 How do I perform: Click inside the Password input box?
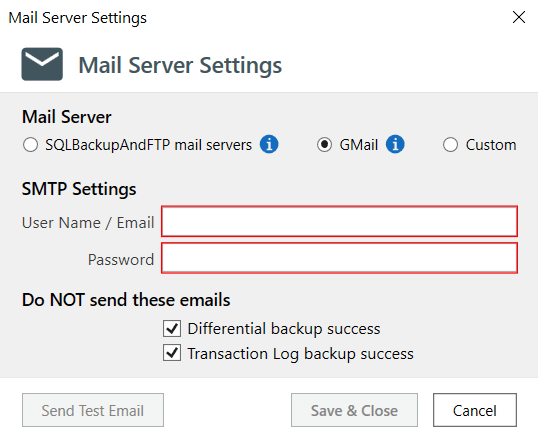tap(339, 258)
